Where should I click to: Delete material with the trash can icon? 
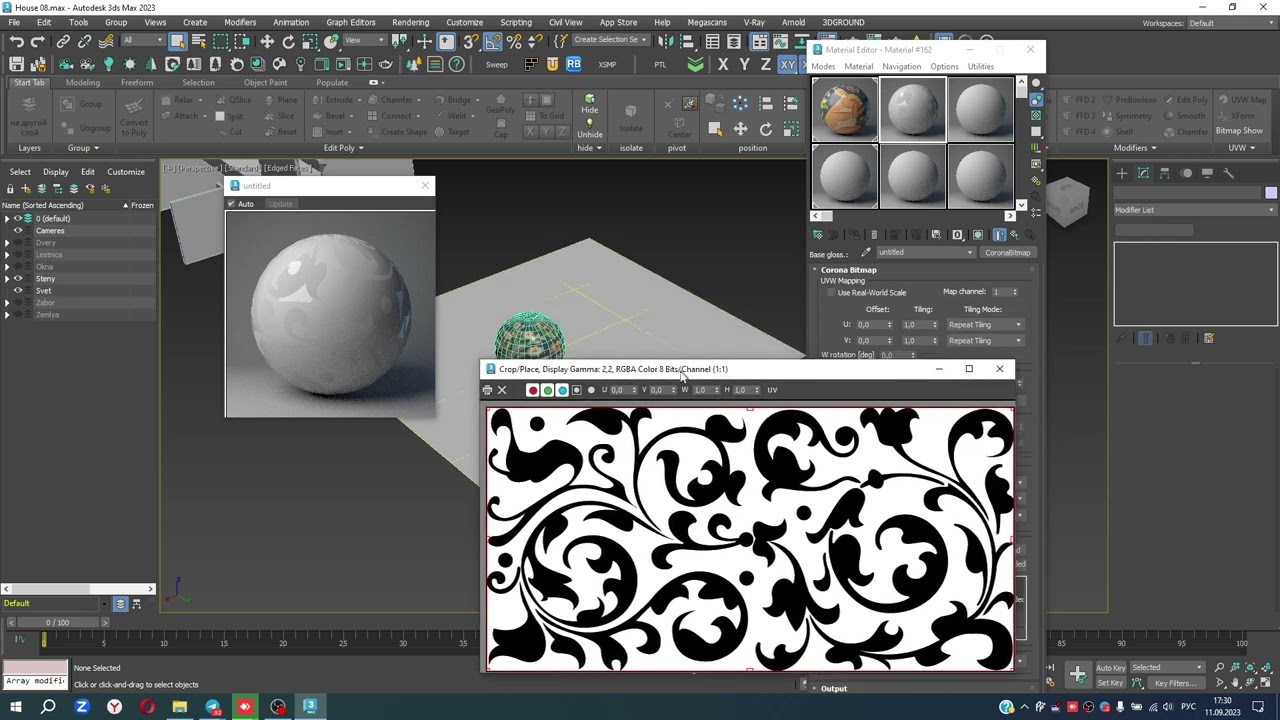874,235
